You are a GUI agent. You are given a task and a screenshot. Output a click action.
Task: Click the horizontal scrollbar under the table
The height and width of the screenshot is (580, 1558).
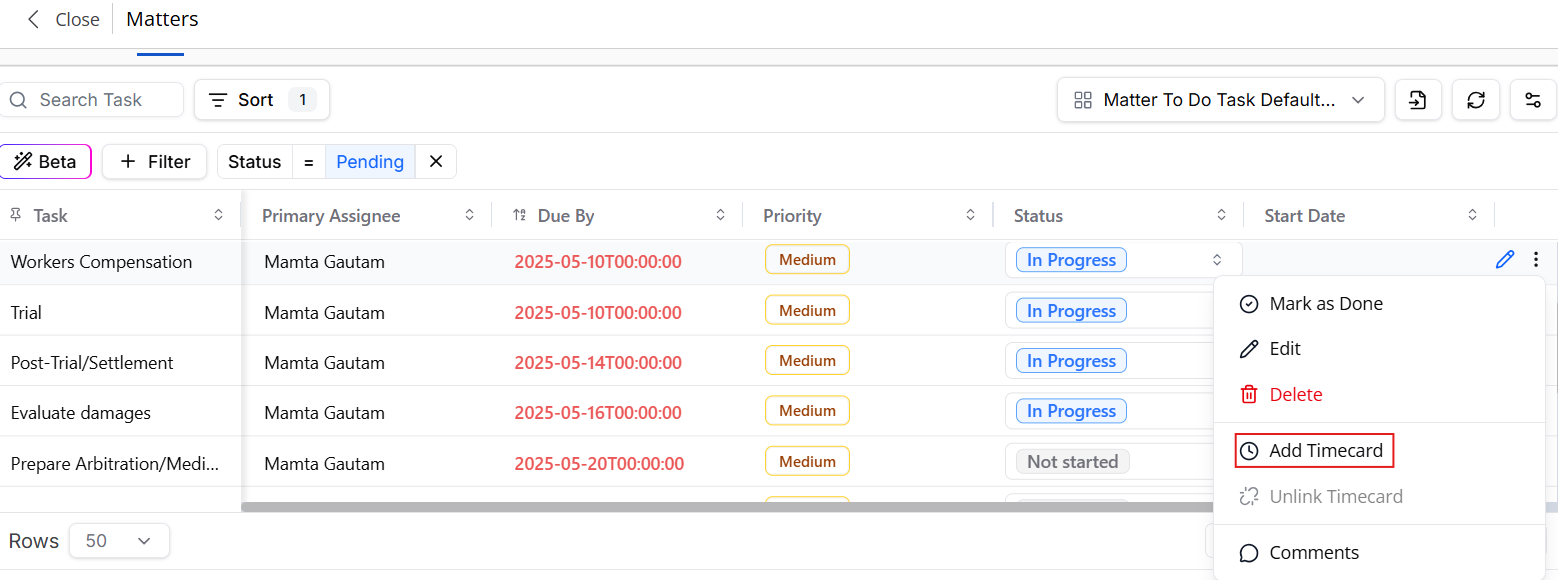[x=727, y=507]
